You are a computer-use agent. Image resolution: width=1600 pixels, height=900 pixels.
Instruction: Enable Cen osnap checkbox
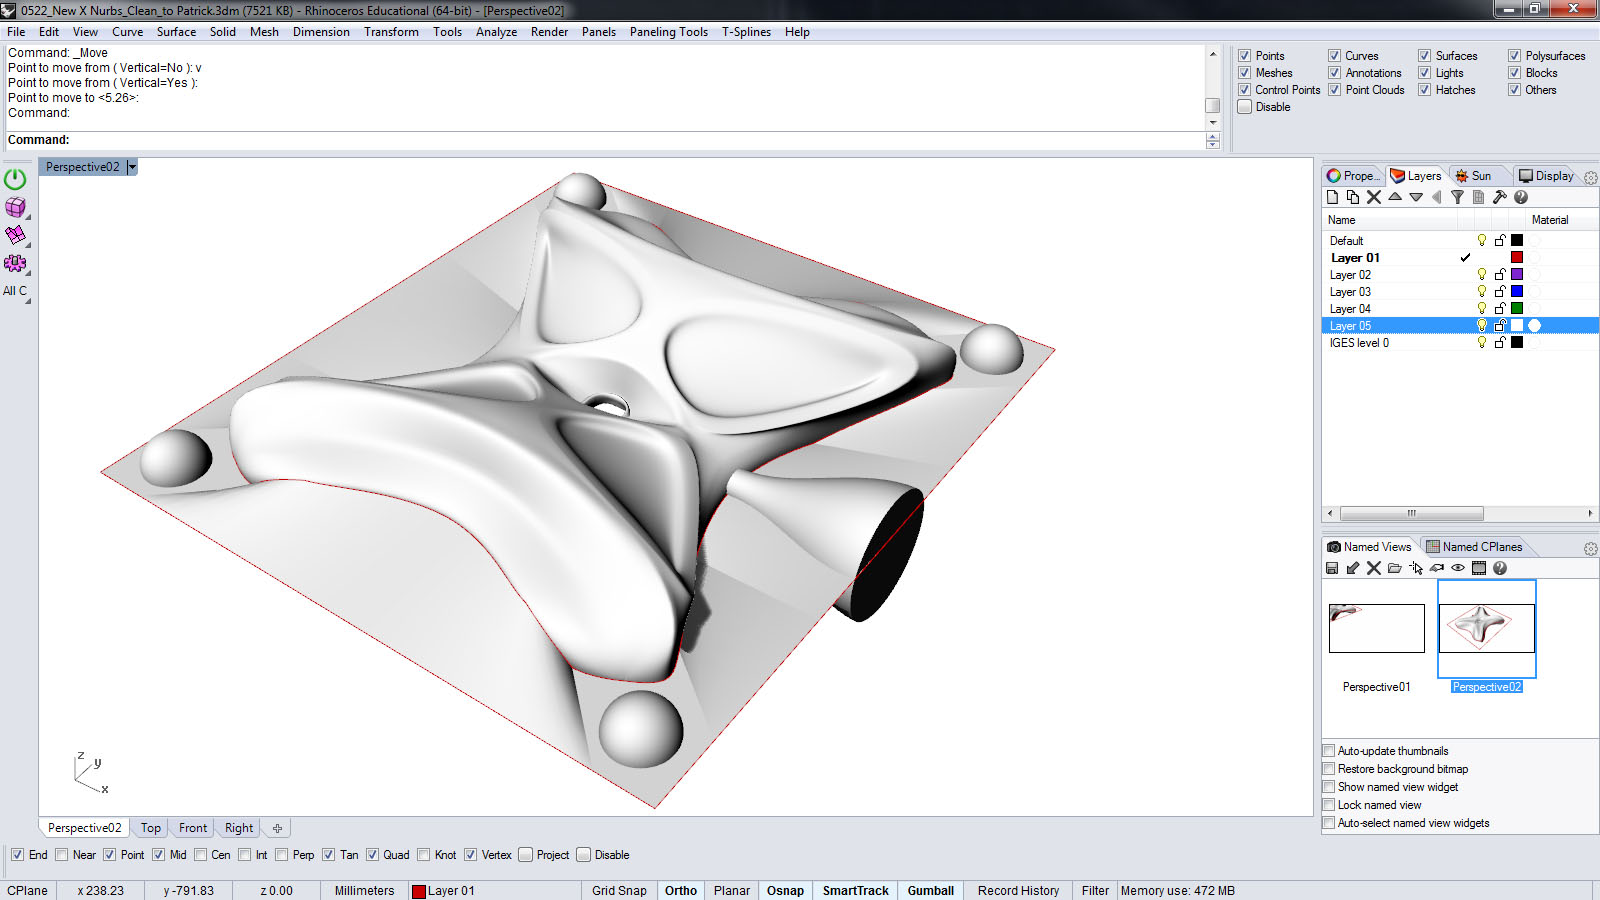200,855
